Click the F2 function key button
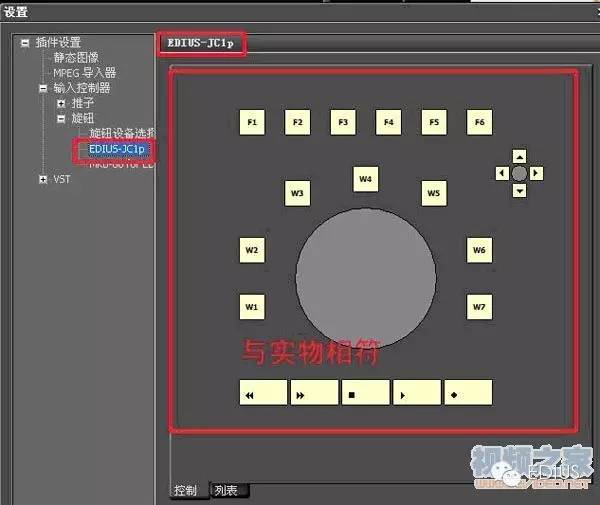 pyautogui.click(x=297, y=122)
